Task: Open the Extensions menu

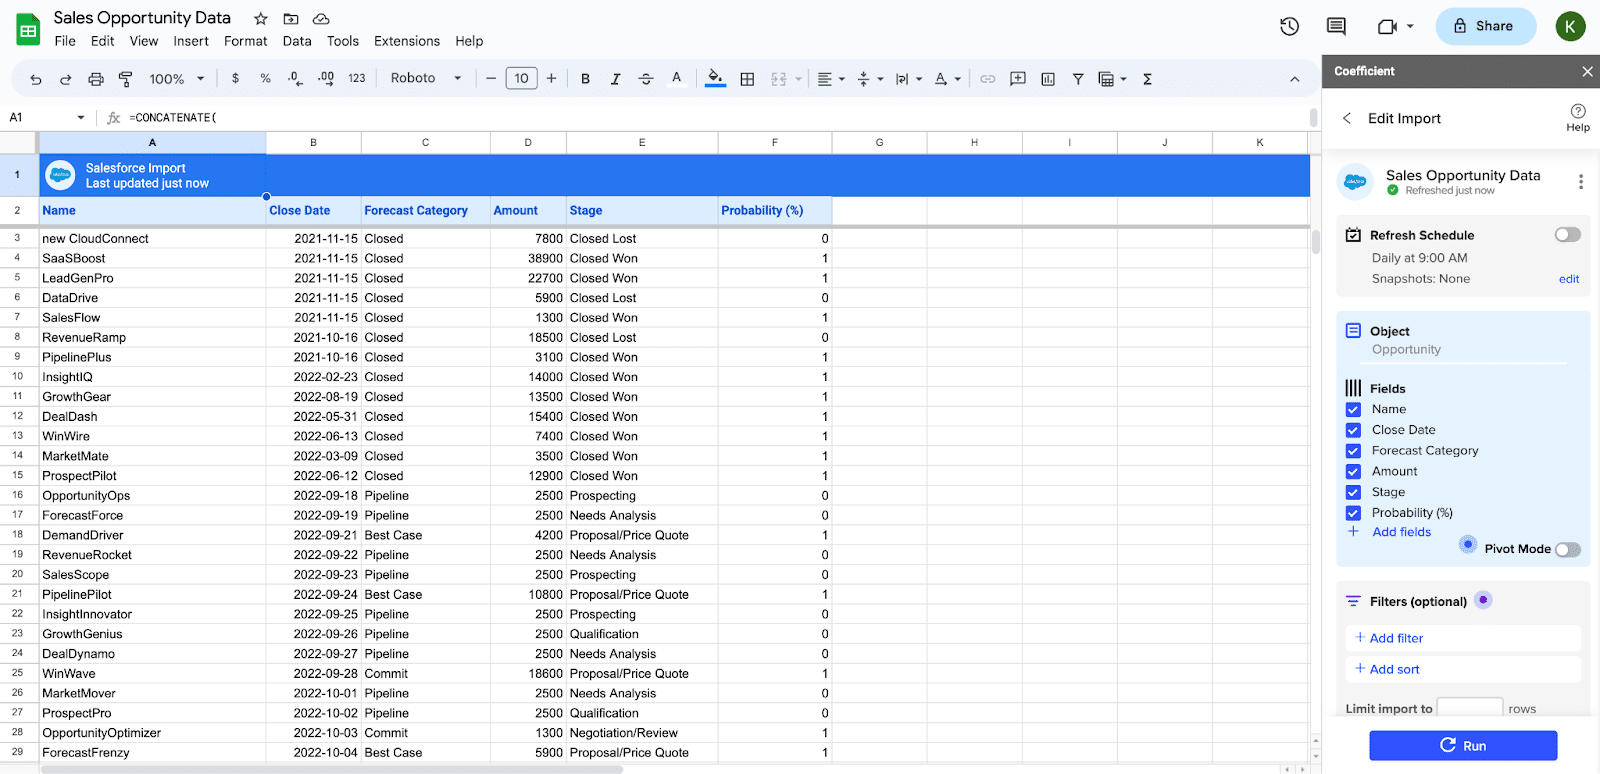Action: (407, 41)
